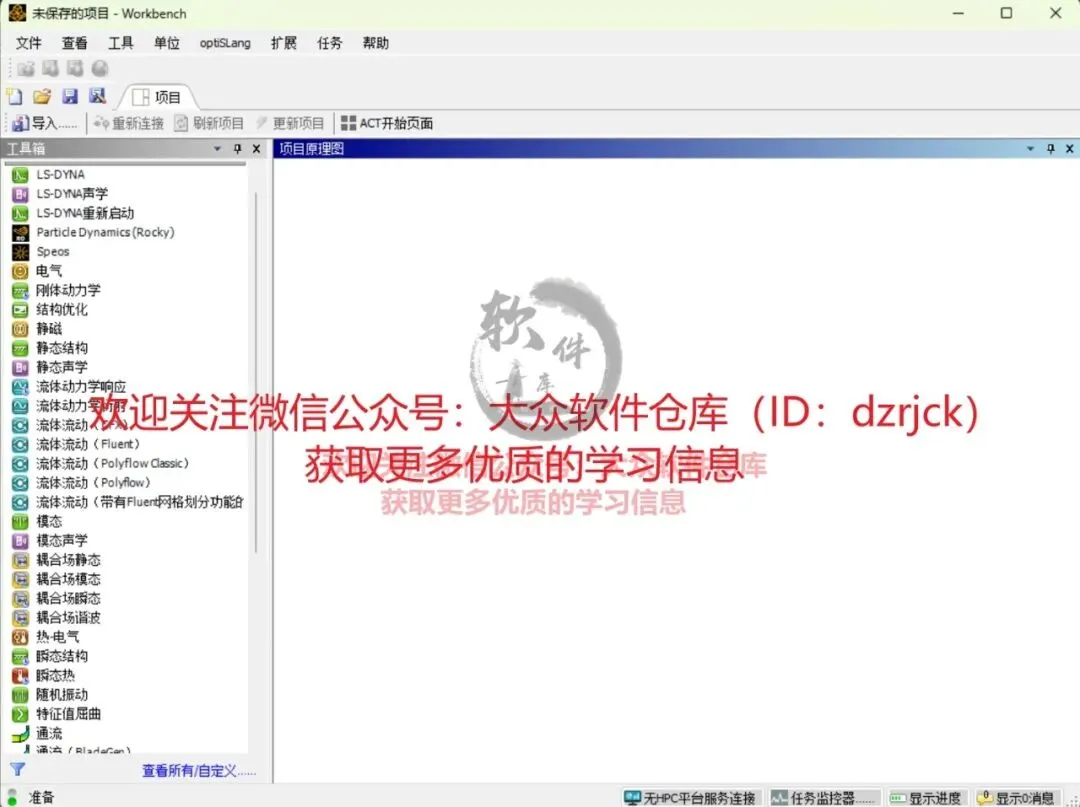
Task: Click the Particle Dynamics (Rocky) icon
Action: [20, 233]
